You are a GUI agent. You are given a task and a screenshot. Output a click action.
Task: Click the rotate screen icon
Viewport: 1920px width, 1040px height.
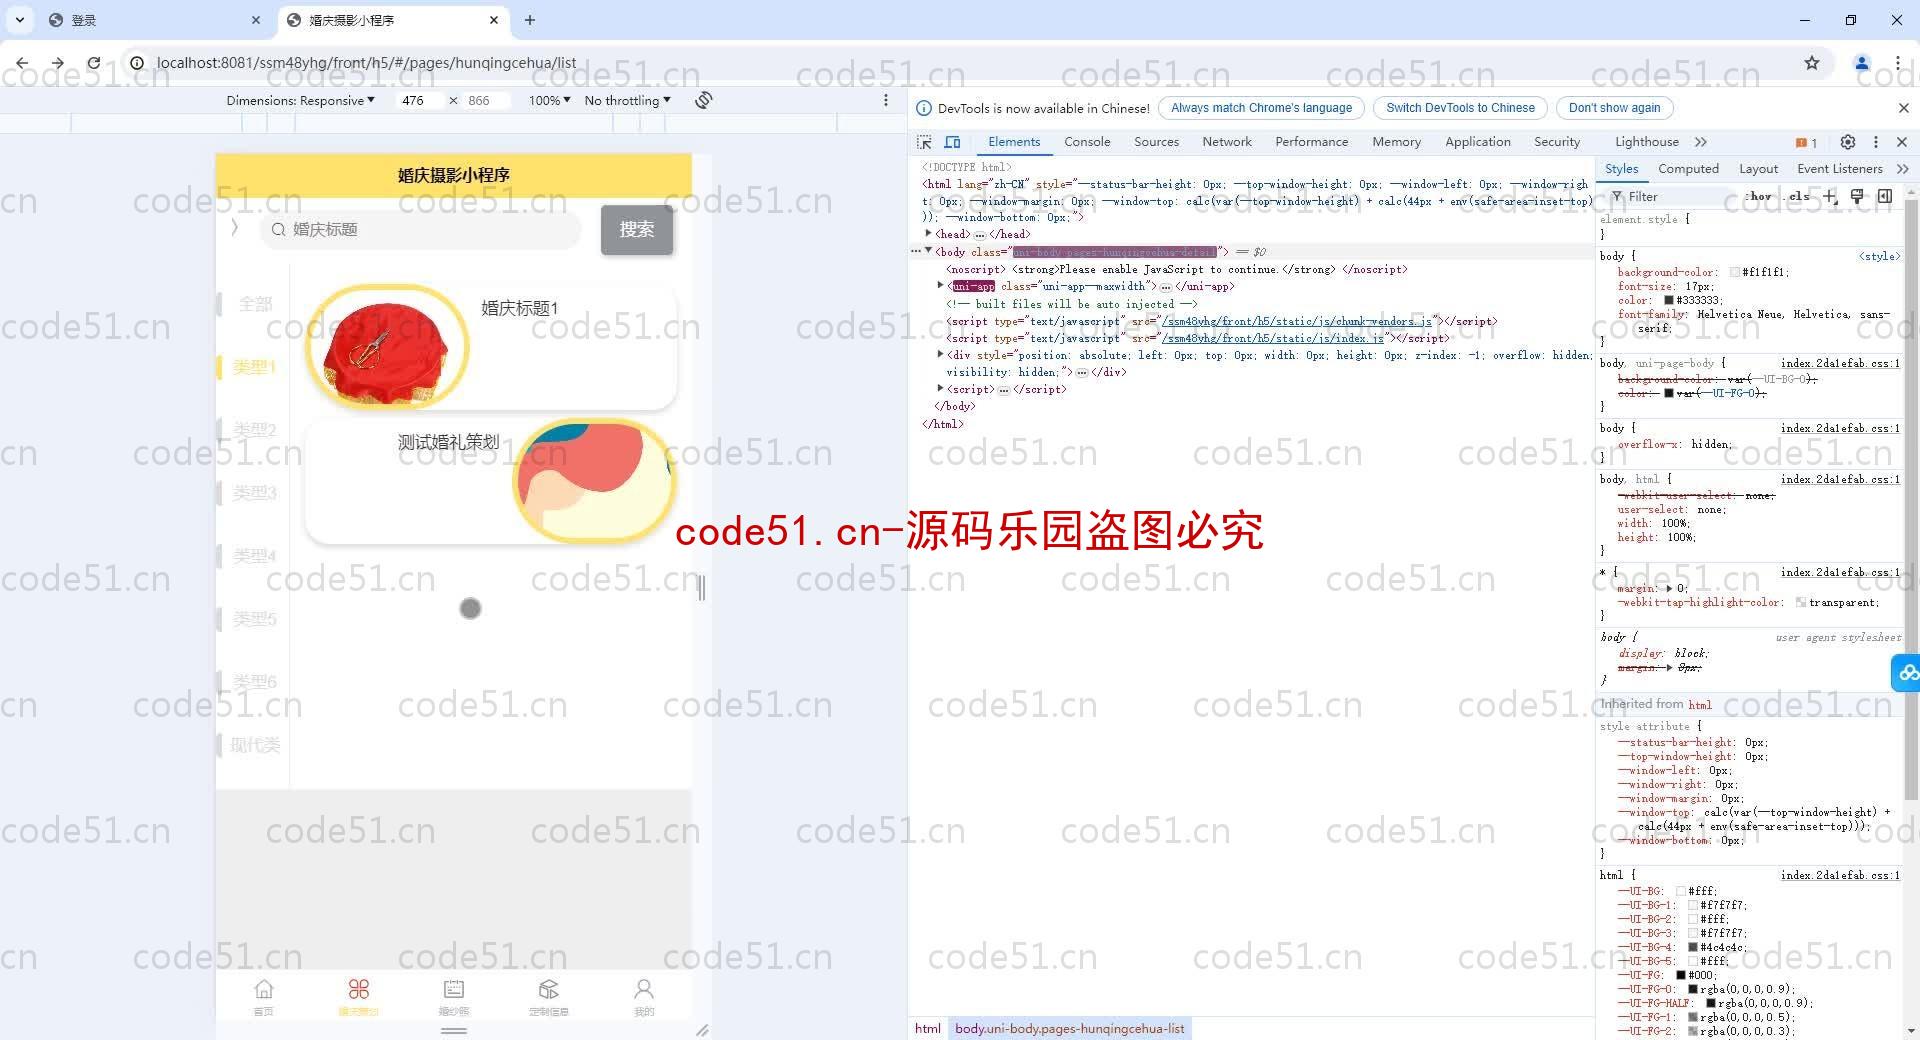coord(704,100)
